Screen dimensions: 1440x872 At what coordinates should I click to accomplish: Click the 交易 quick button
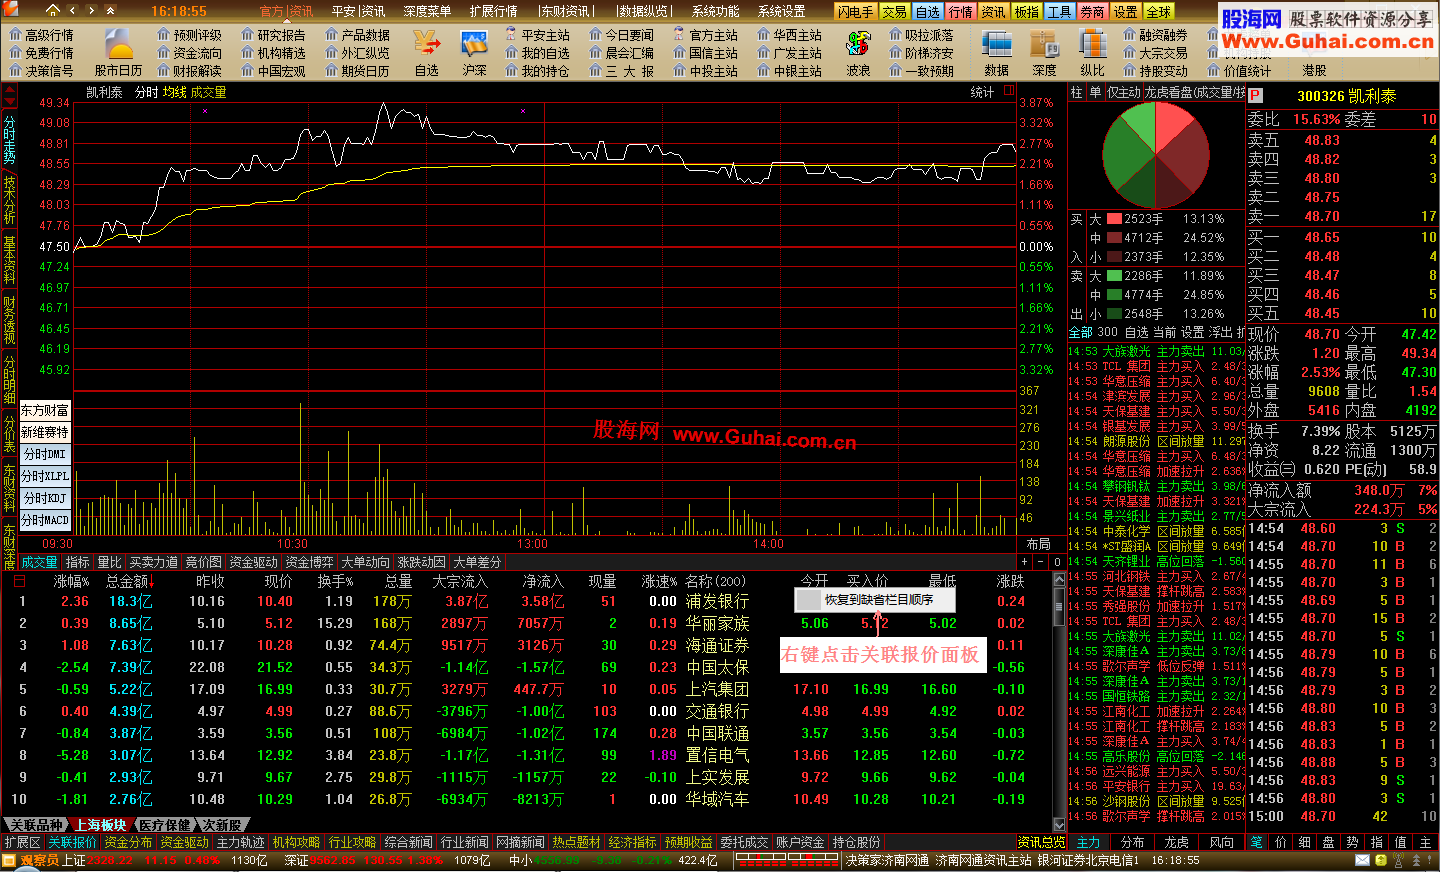pos(894,11)
